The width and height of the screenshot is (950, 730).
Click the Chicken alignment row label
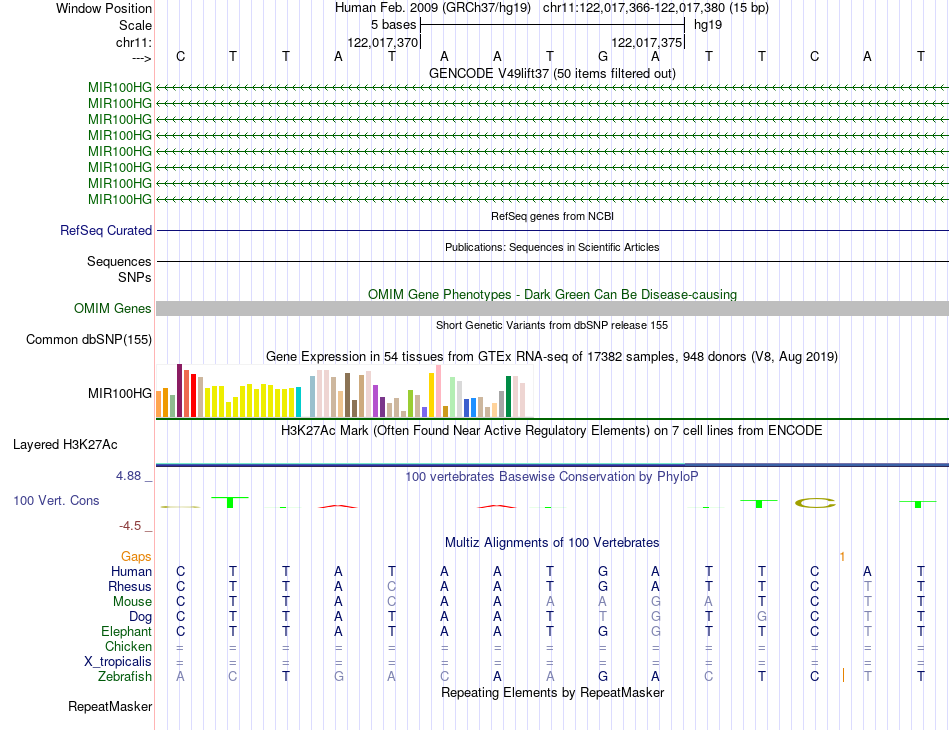[128, 646]
